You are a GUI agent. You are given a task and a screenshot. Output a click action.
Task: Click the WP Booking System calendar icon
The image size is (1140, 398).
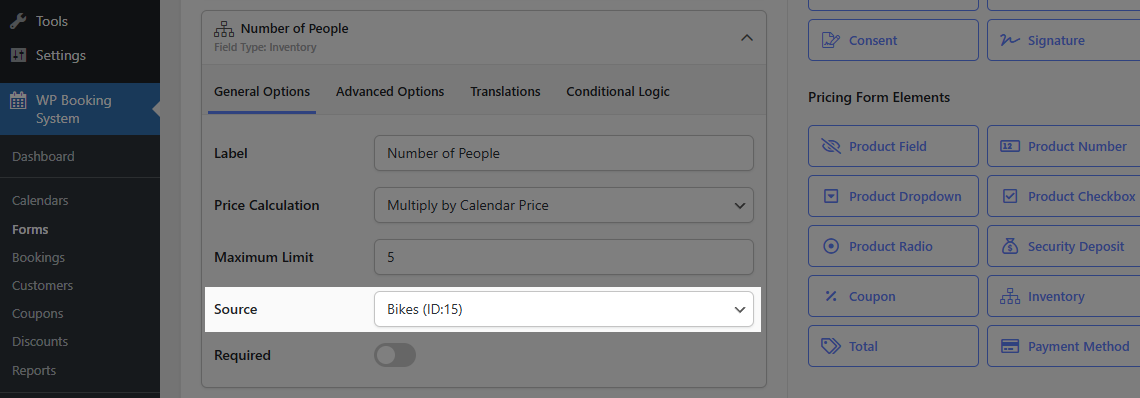click(18, 100)
